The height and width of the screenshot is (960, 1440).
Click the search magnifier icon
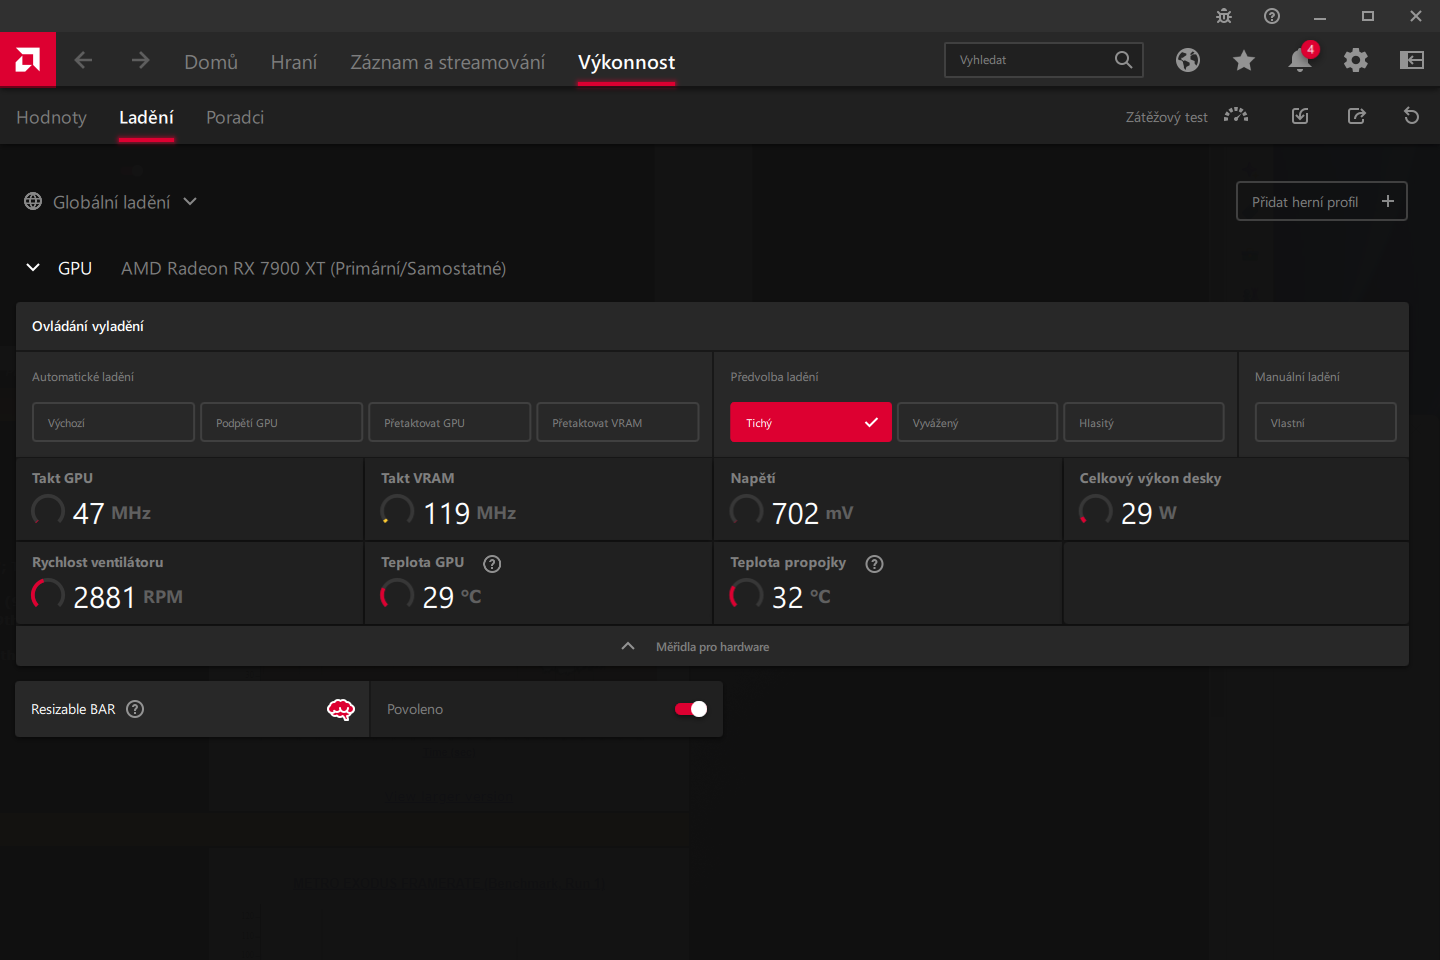point(1124,60)
